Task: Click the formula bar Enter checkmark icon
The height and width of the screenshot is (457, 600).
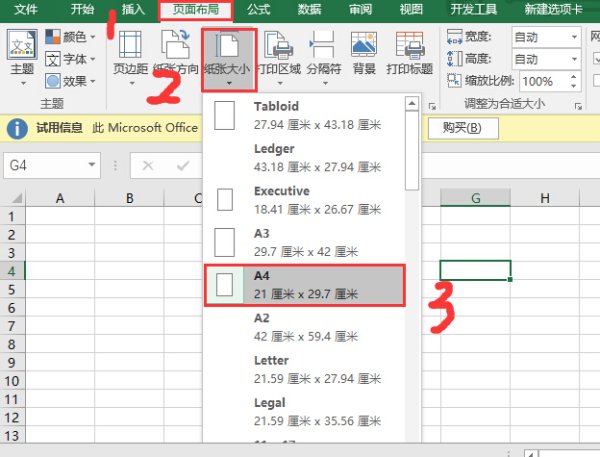Action: (x=183, y=166)
